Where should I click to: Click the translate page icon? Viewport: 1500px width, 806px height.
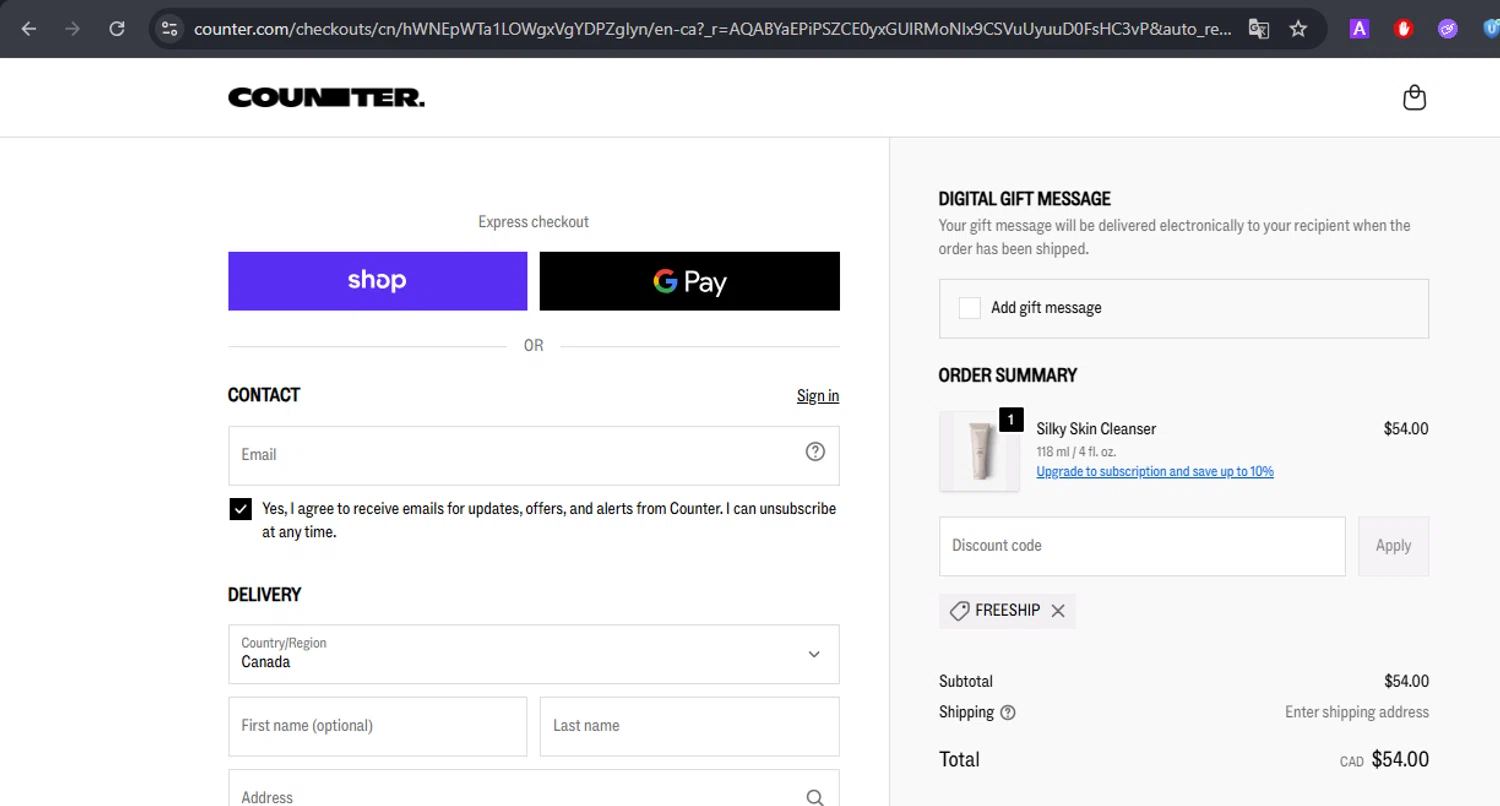tap(1259, 29)
